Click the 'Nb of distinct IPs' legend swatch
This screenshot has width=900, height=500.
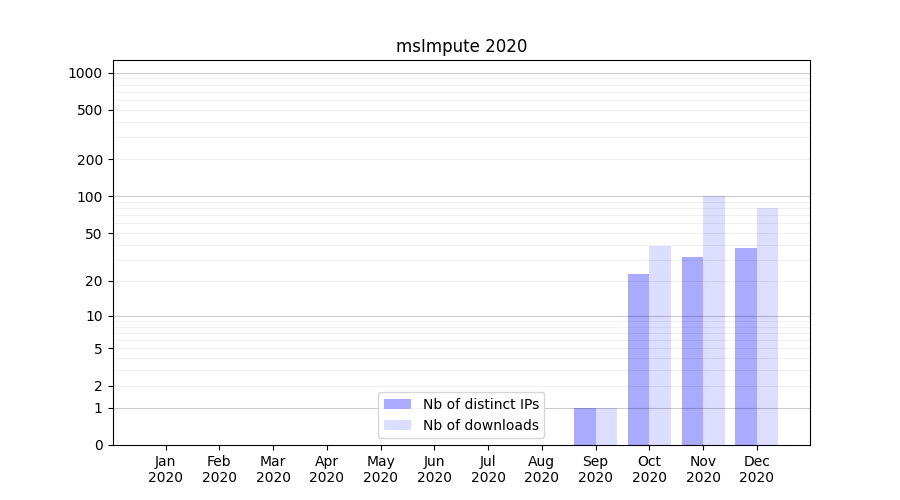coord(397,404)
